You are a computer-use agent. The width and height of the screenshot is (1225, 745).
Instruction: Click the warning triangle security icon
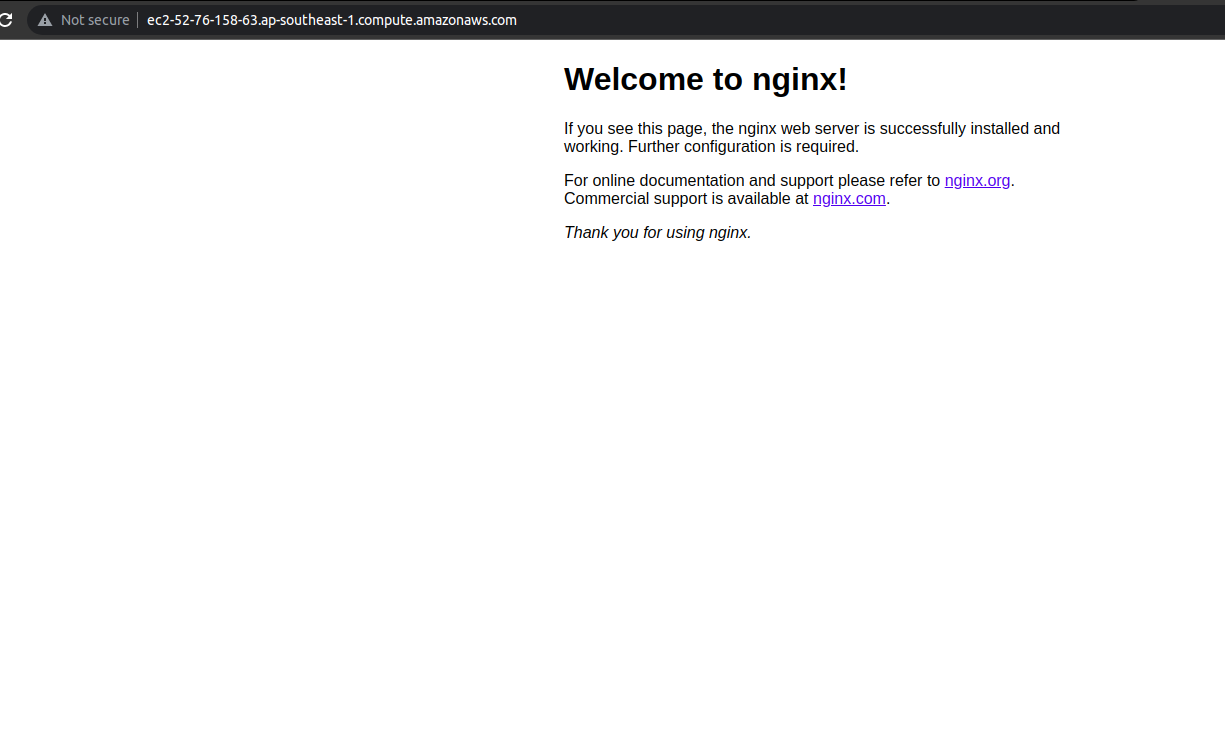pos(45,20)
